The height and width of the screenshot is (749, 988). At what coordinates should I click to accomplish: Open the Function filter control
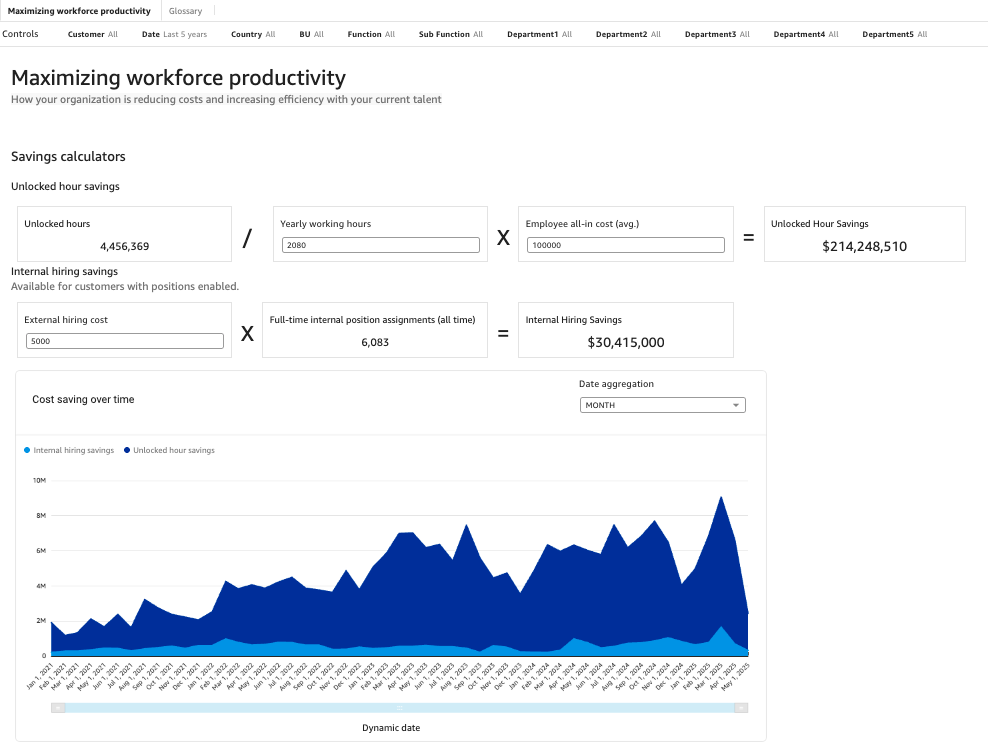[x=371, y=34]
